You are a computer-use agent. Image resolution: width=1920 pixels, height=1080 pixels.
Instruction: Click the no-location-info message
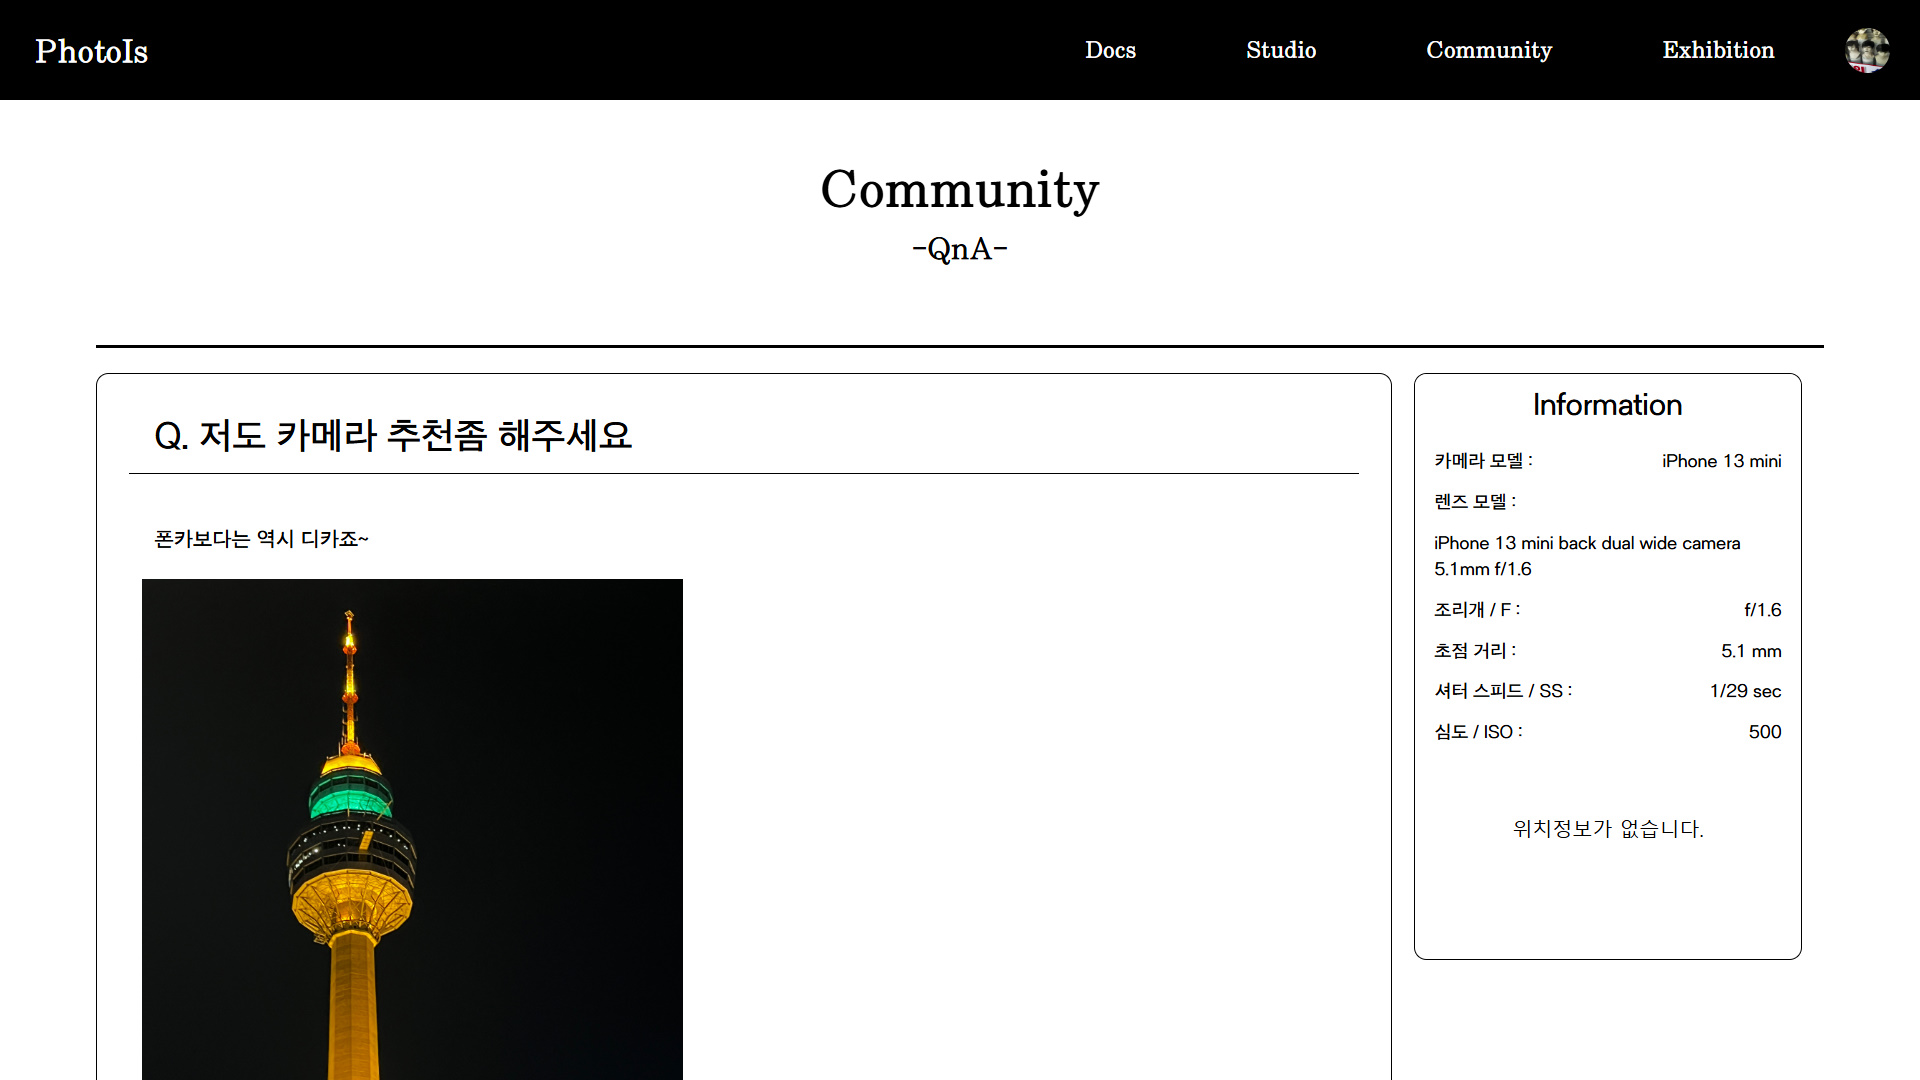click(1607, 829)
